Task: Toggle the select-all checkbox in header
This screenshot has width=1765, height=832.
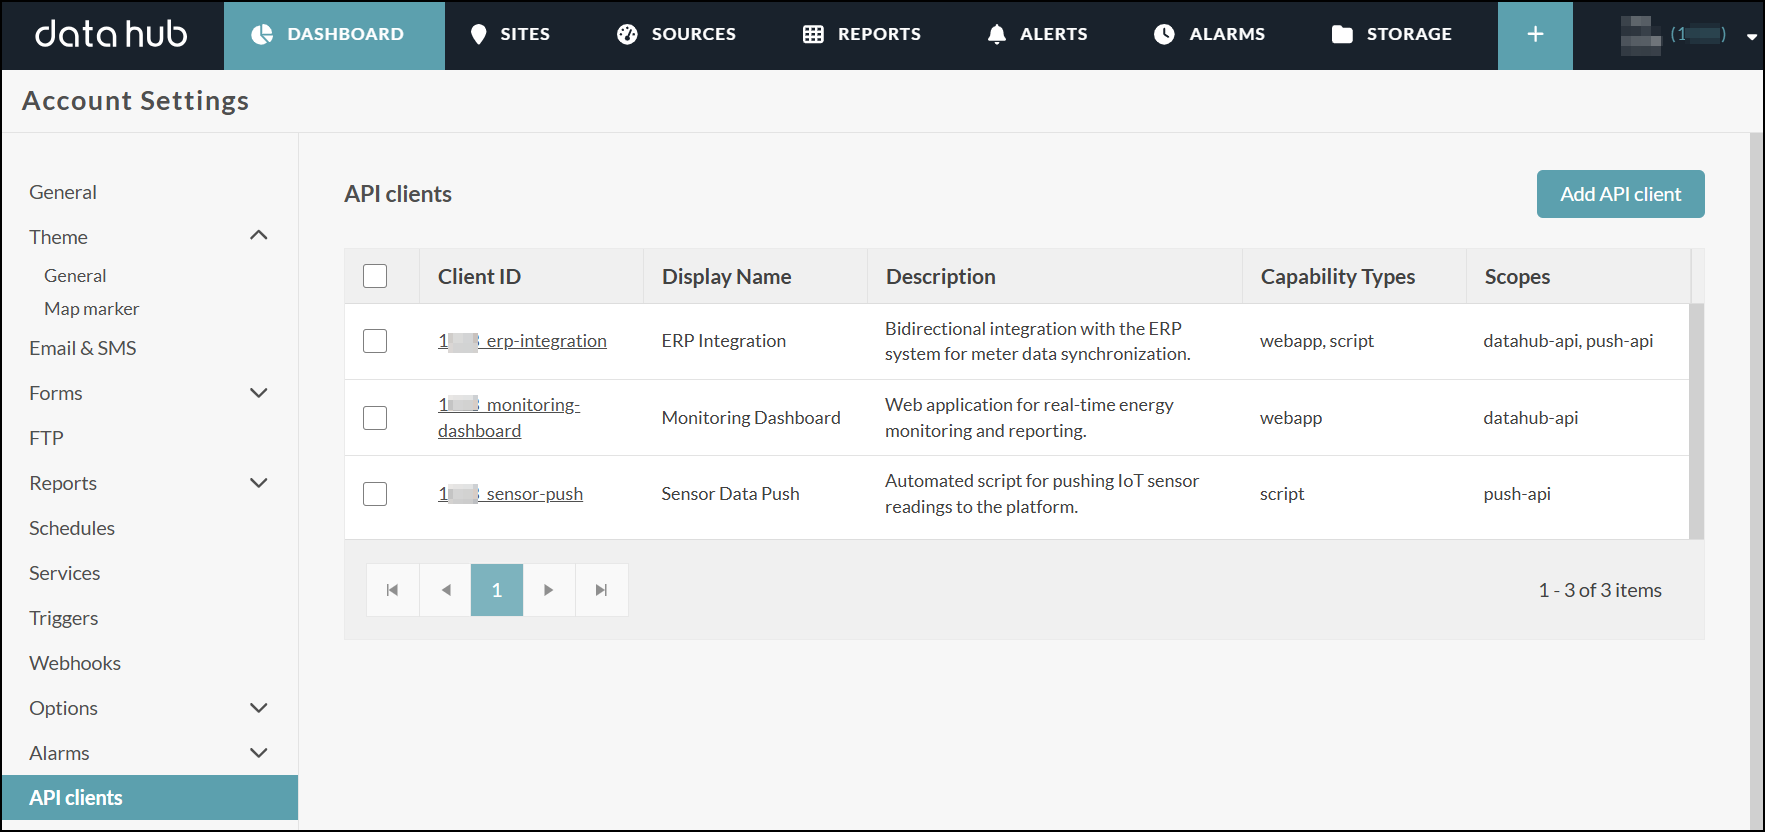Action: [375, 276]
